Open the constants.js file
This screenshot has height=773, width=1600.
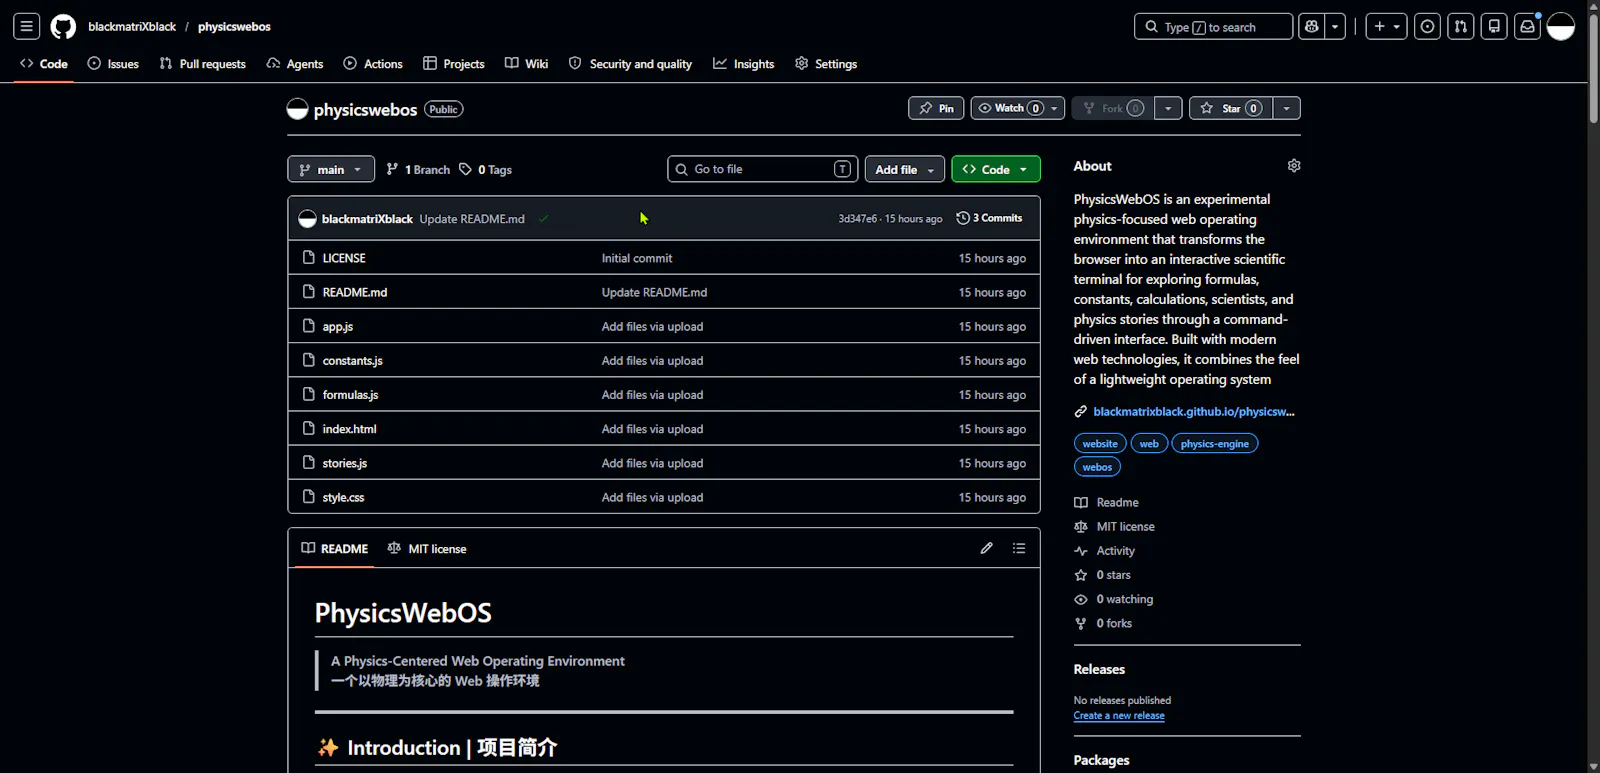tap(352, 361)
